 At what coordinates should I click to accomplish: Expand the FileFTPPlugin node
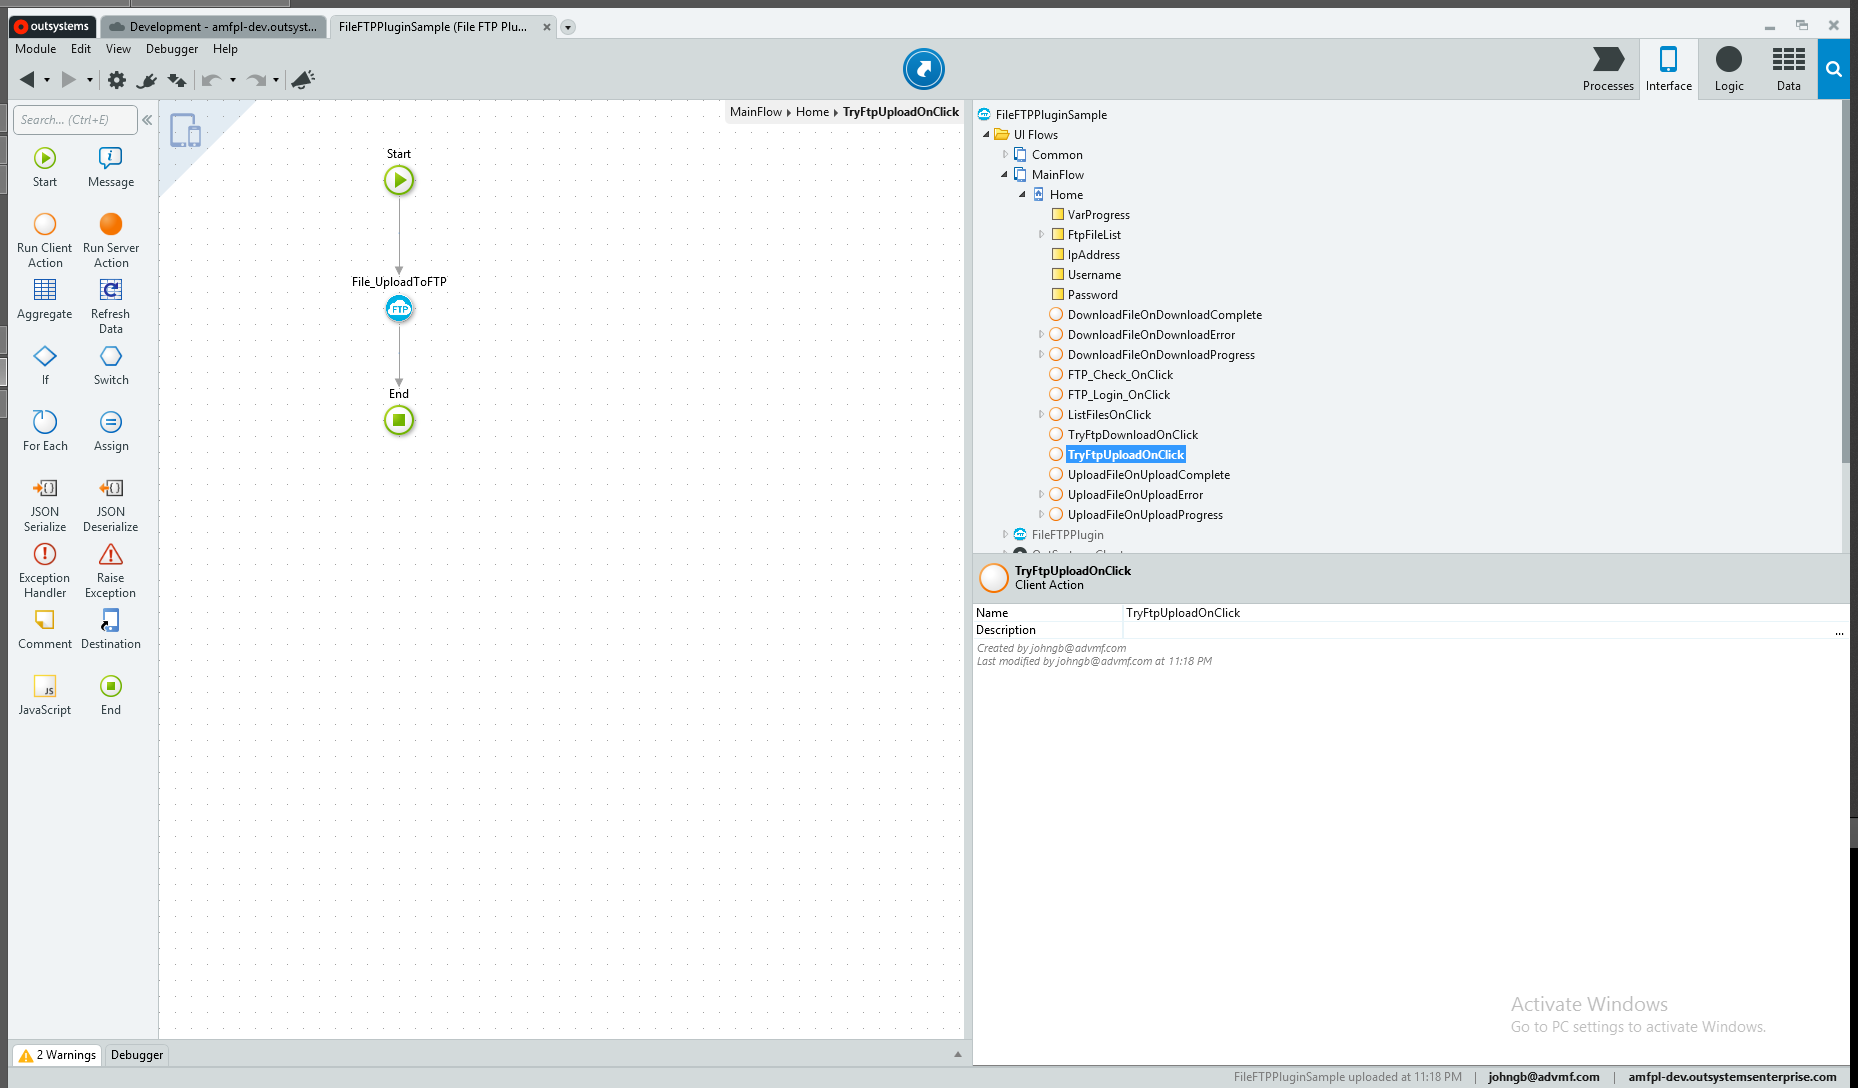click(x=1004, y=535)
